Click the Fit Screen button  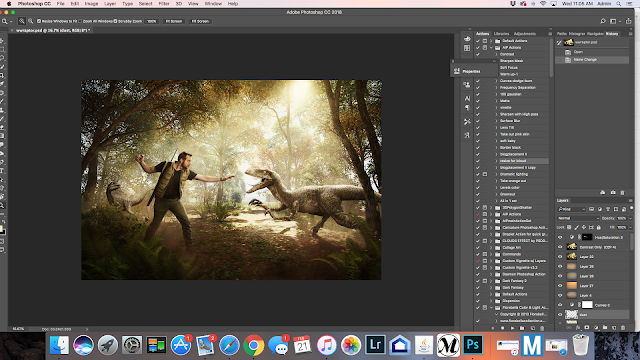pyautogui.click(x=173, y=21)
